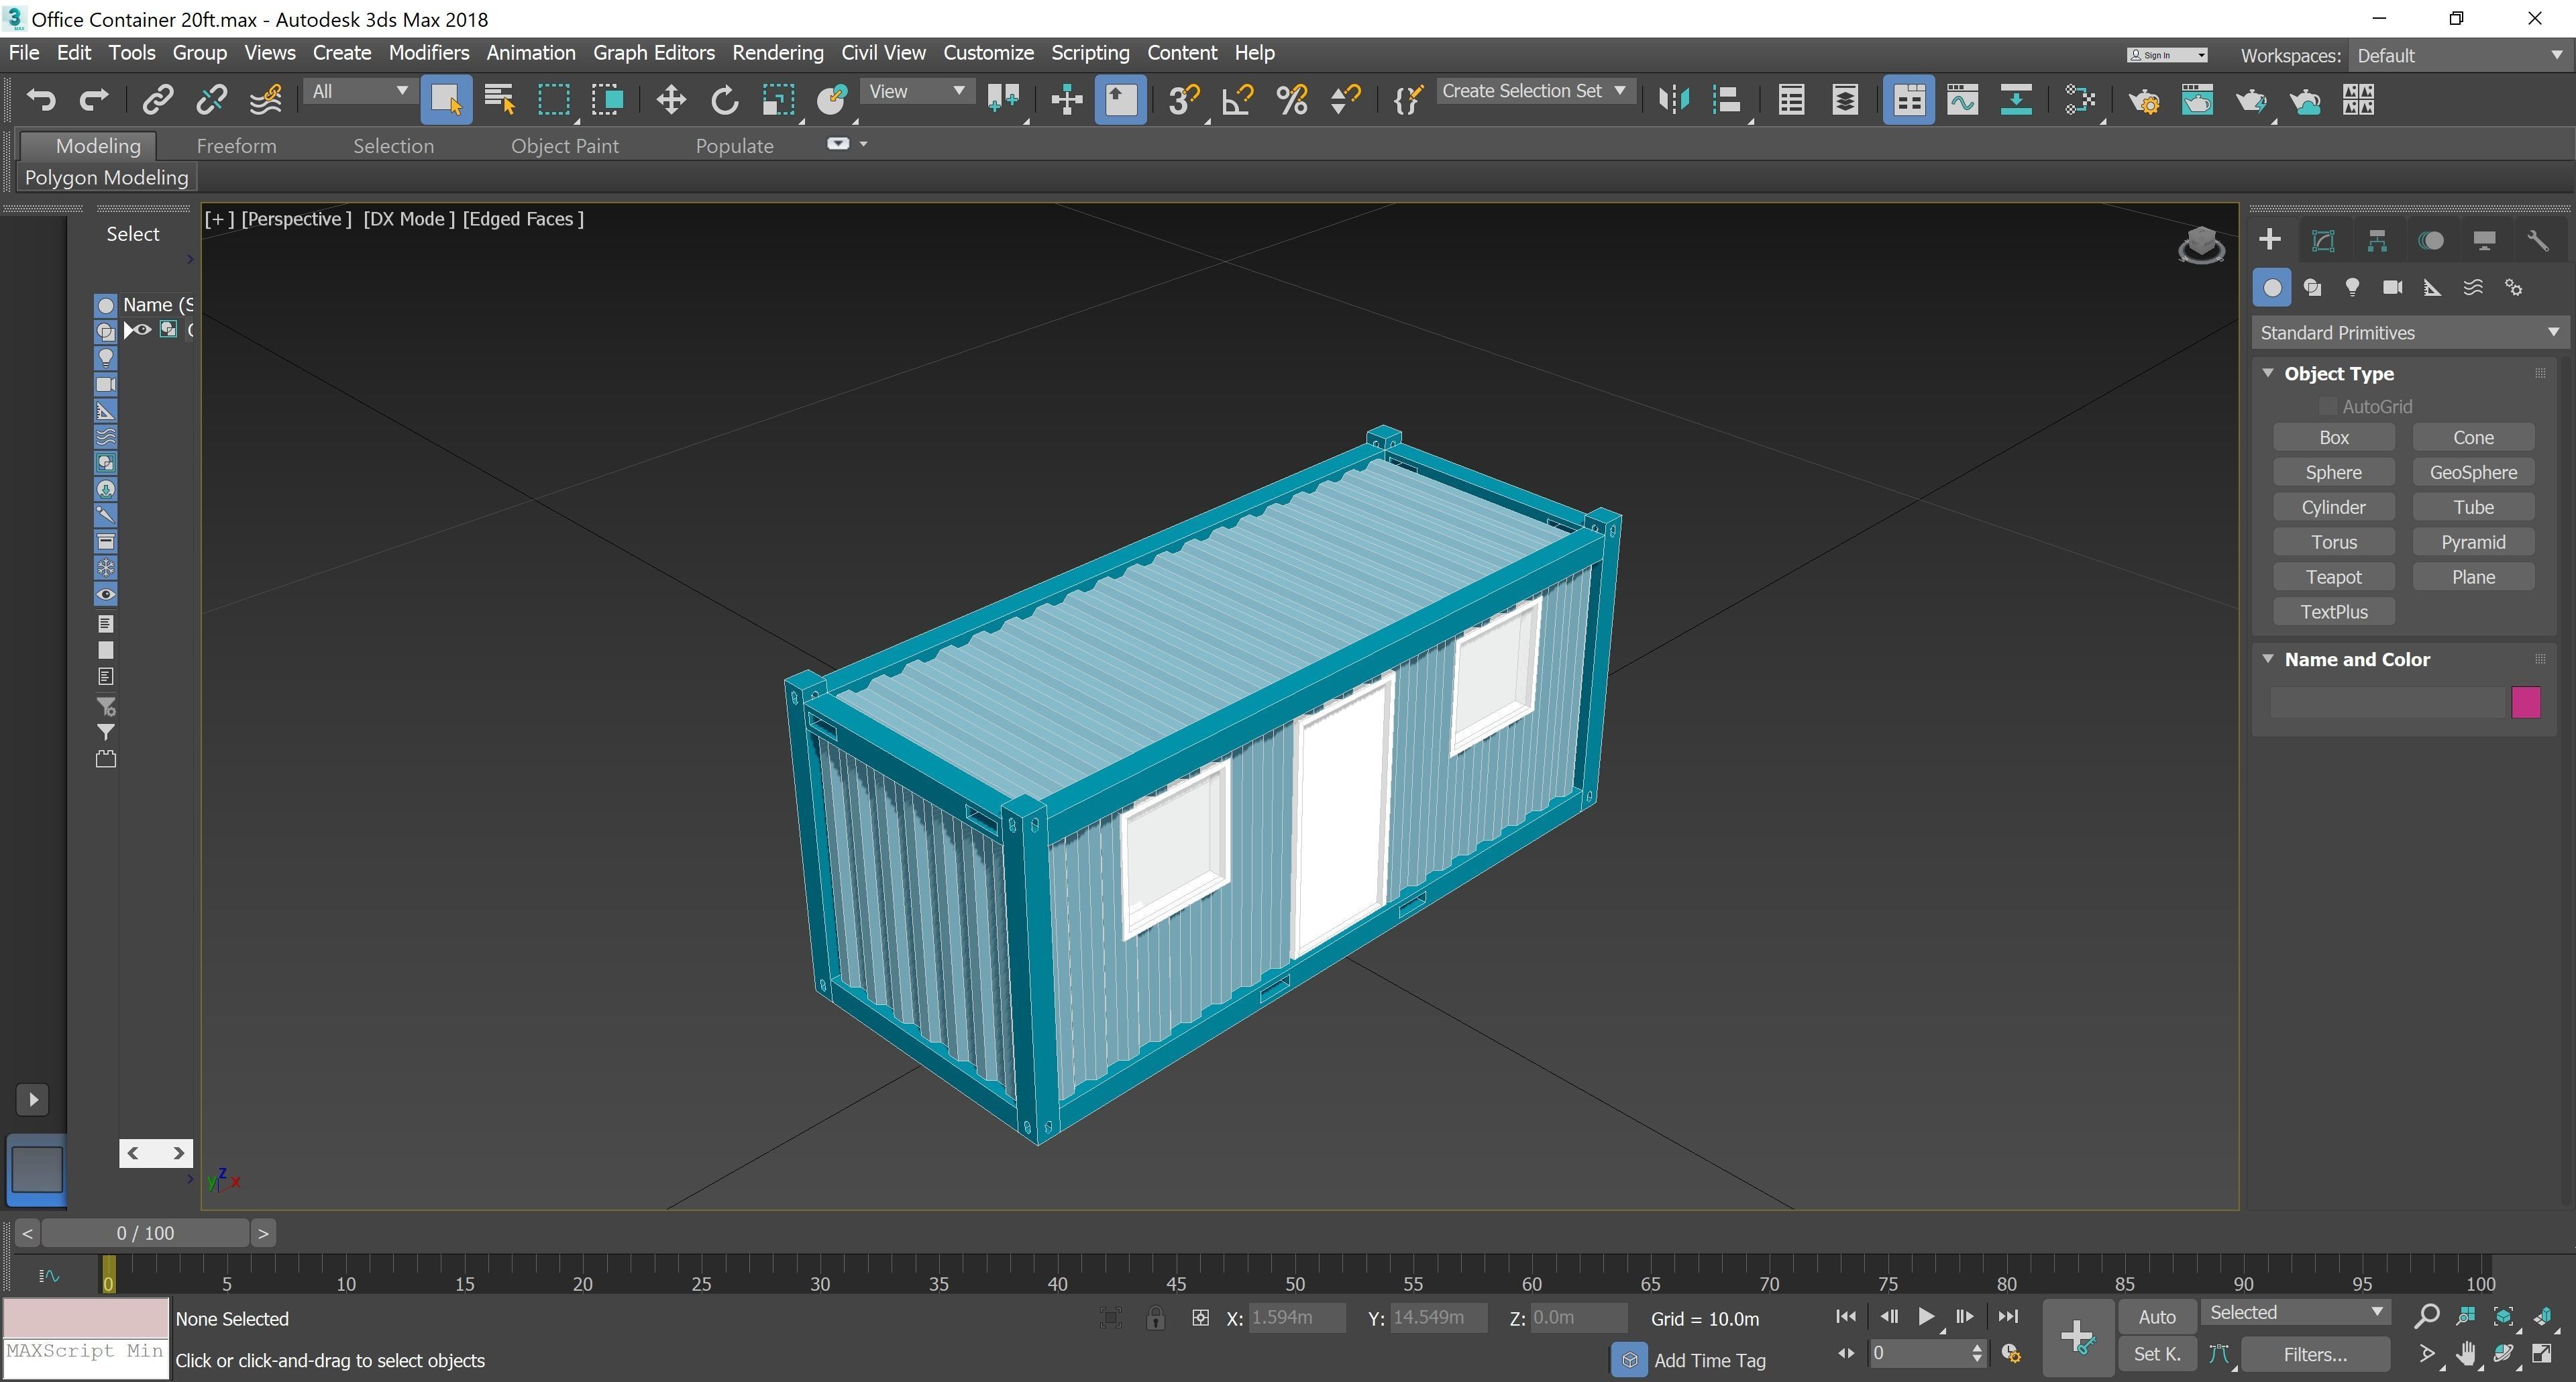The image size is (2576, 1382).
Task: Switch to the Freeform ribbon tab
Action: 236,146
